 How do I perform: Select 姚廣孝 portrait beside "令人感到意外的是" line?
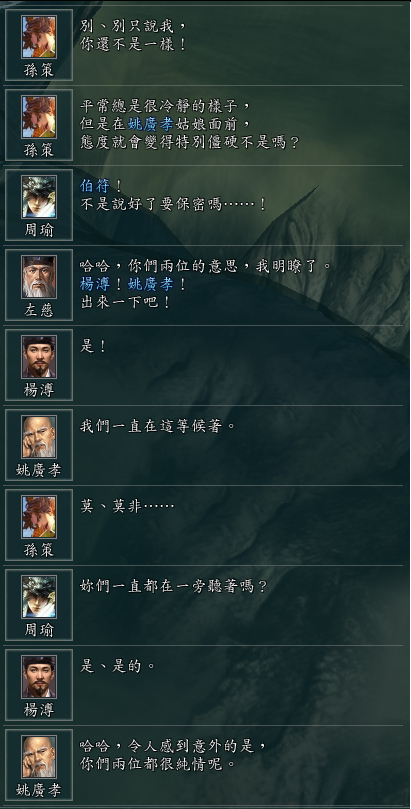[x=39, y=757]
